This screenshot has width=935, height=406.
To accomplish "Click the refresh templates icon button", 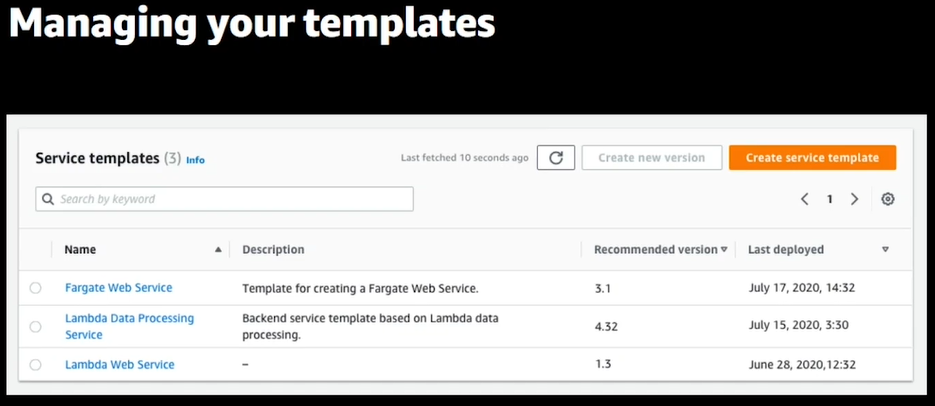I will tap(556, 158).
